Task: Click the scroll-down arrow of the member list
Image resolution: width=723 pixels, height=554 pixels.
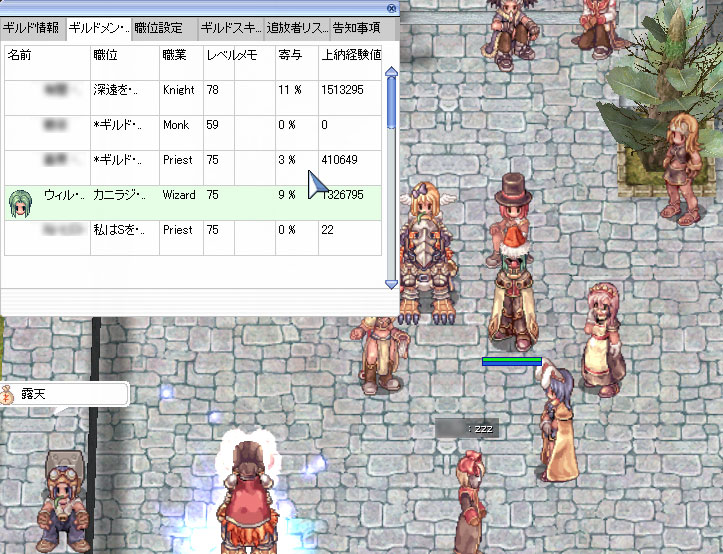Action: pyautogui.click(x=391, y=284)
